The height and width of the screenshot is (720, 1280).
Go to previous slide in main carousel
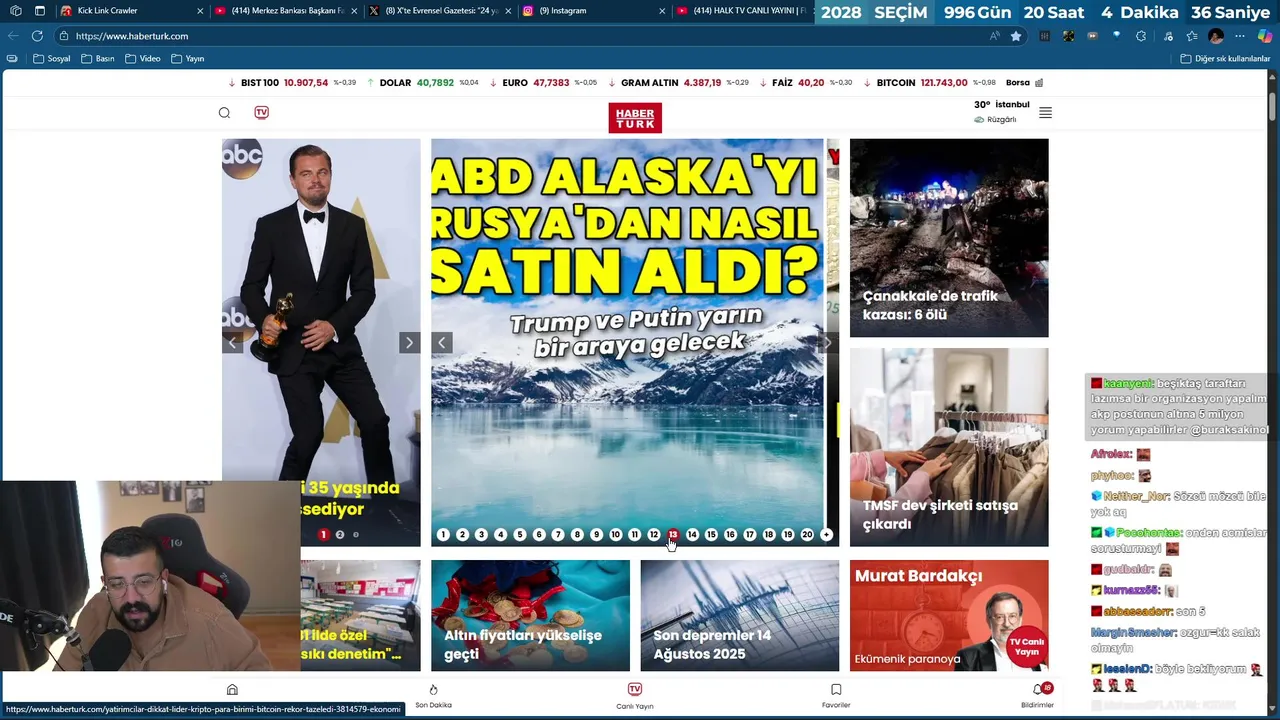[442, 342]
